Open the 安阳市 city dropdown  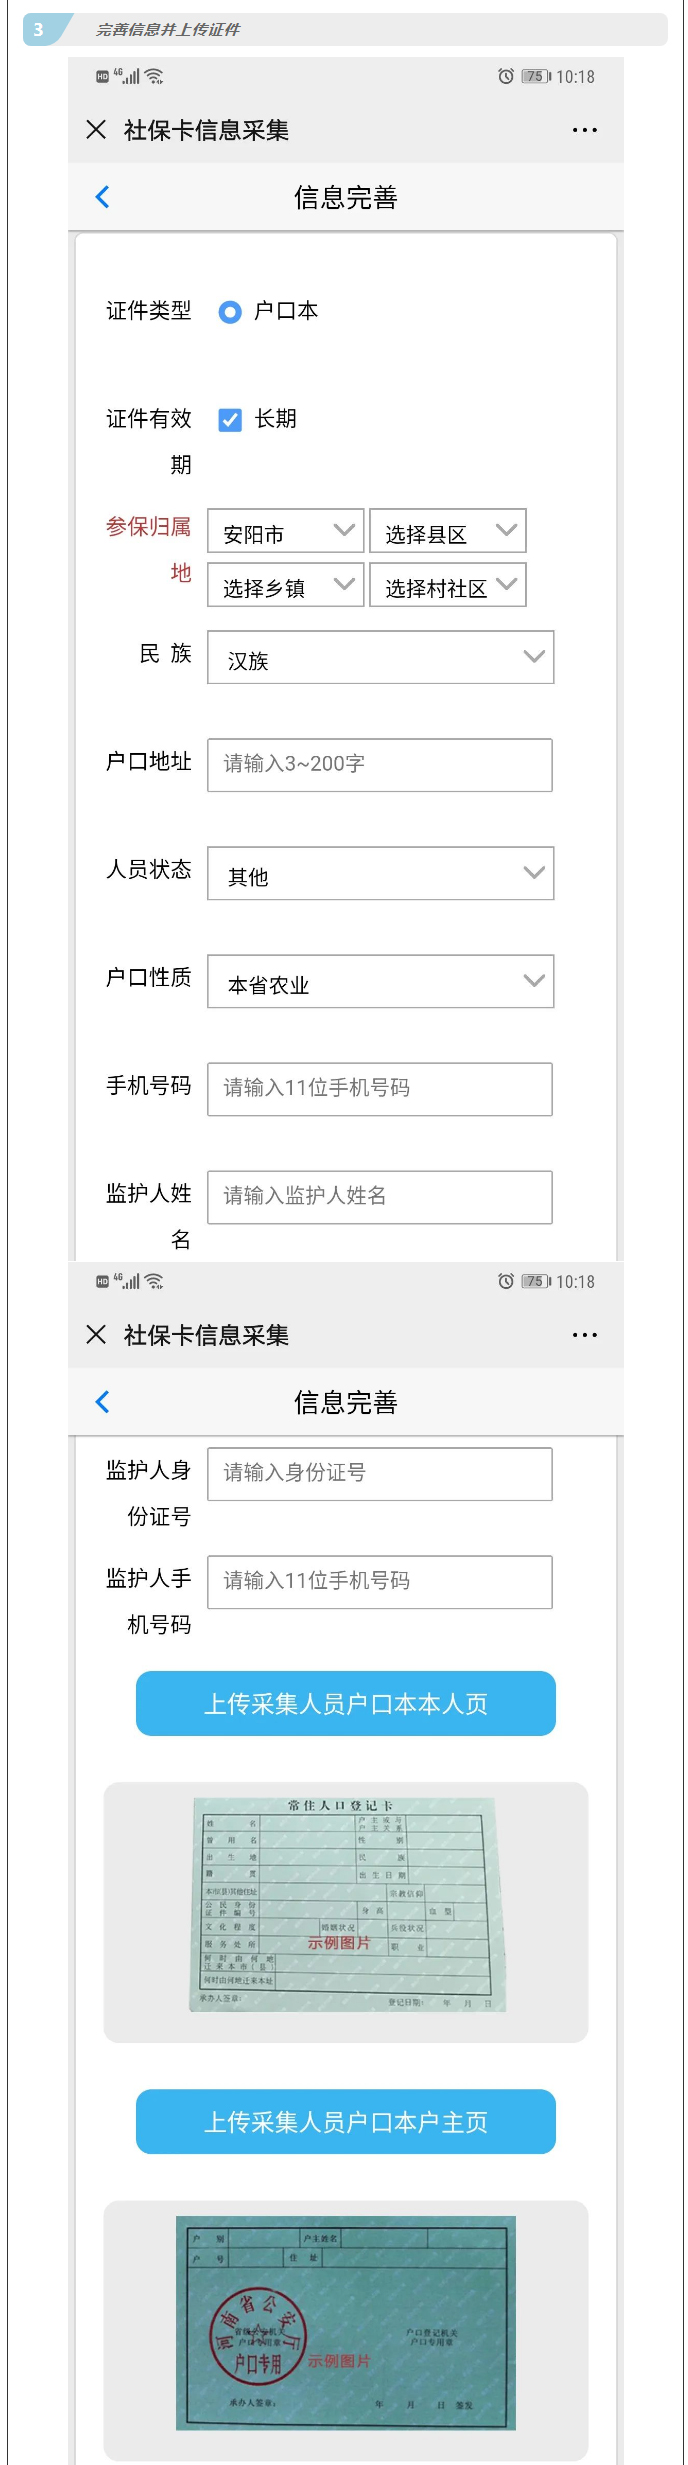point(286,531)
